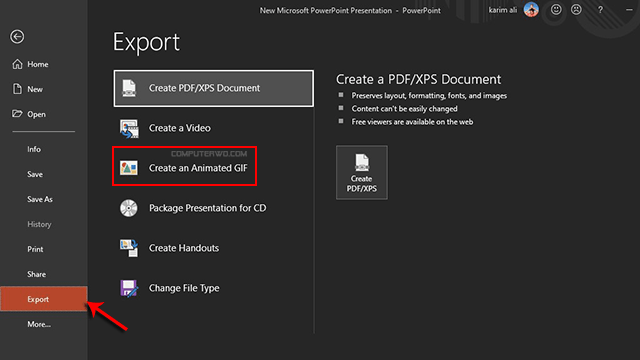Click the Create a Video film icon
The image size is (640, 360).
[x=129, y=129]
